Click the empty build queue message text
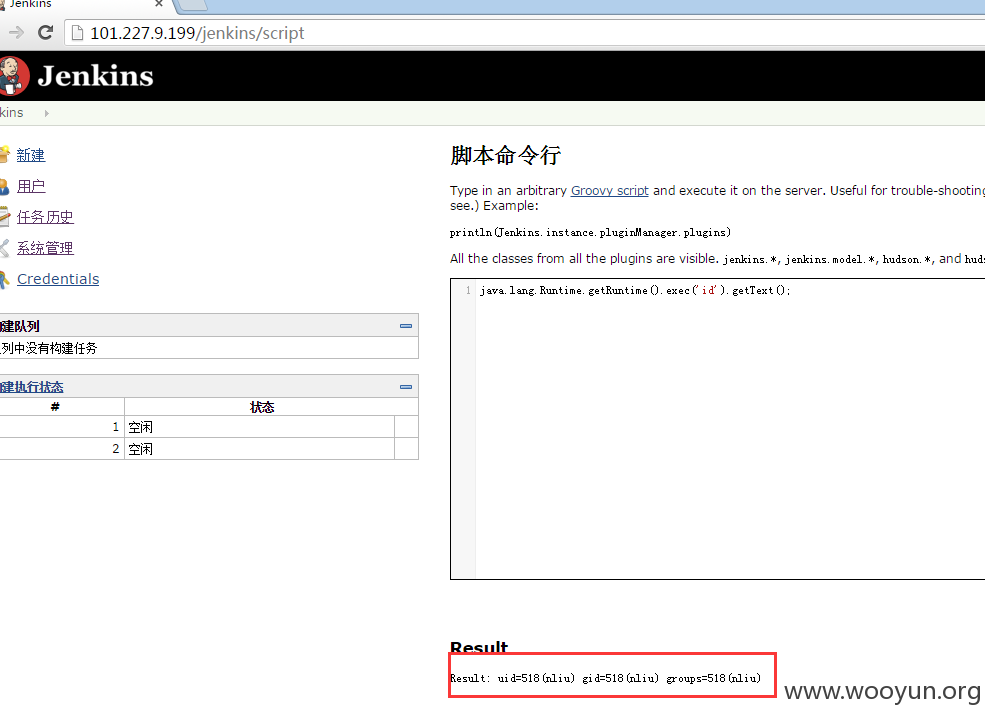The width and height of the screenshot is (990, 720). 49,348
